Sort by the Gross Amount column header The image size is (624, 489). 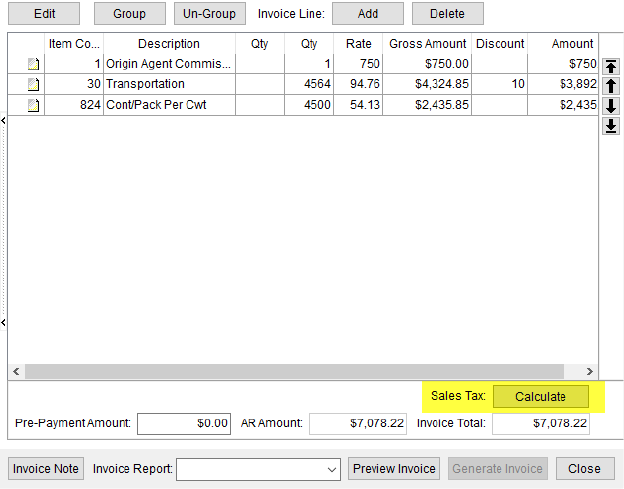point(427,44)
